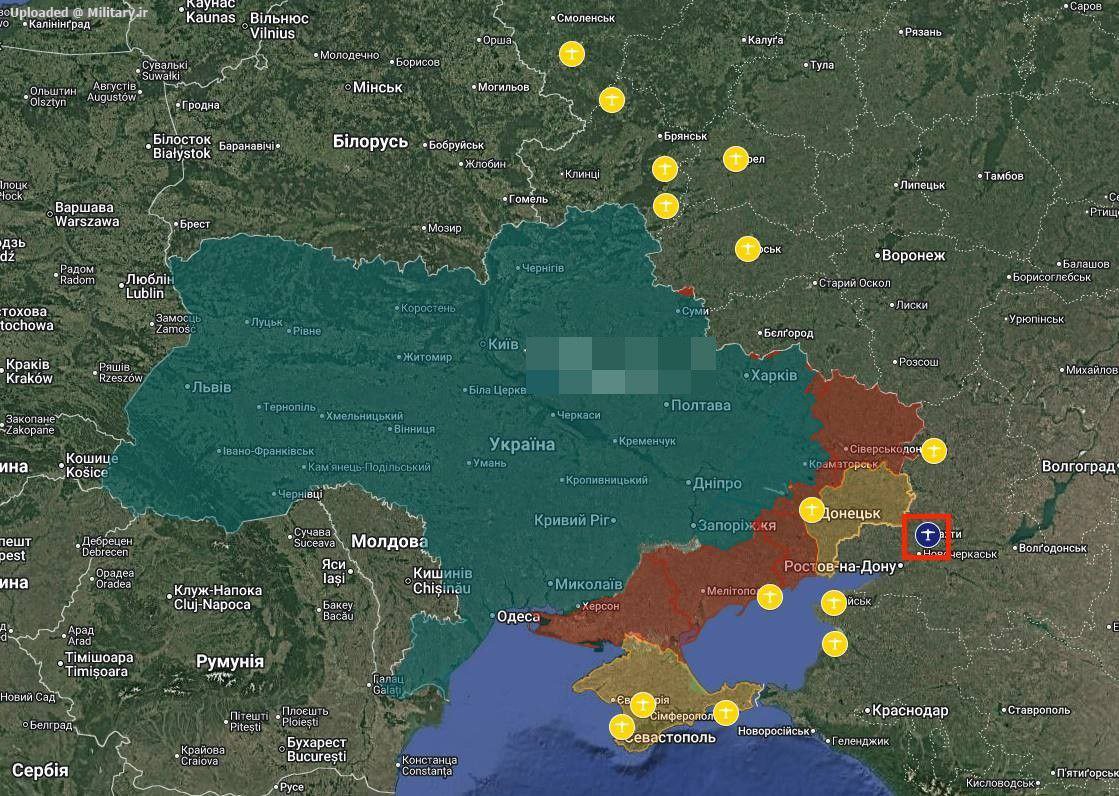Click the Київ city label
The image size is (1119, 796).
tap(503, 343)
